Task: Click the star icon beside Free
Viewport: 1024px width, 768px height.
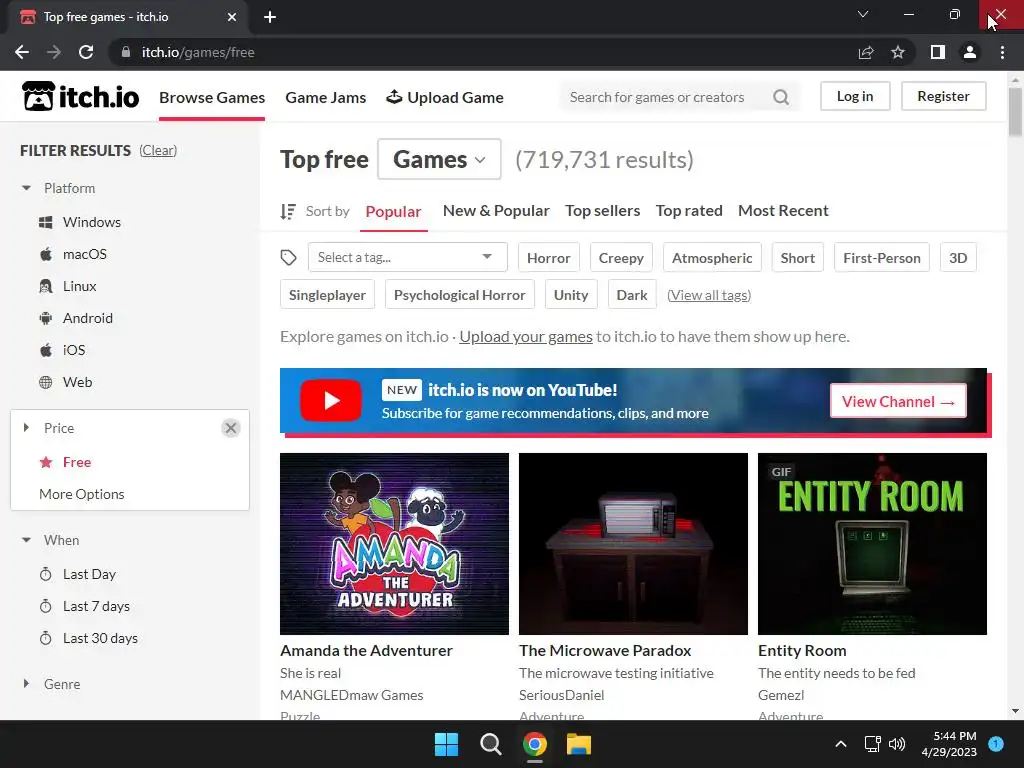Action: tap(46, 462)
